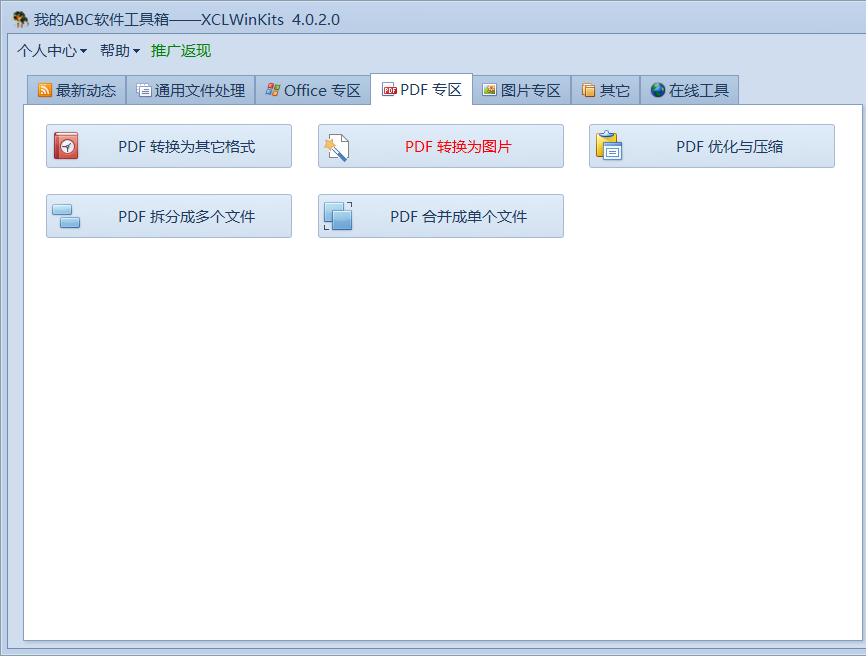Select the 其它 tab
Image resolution: width=866 pixels, height=656 pixels.
pyautogui.click(x=605, y=89)
